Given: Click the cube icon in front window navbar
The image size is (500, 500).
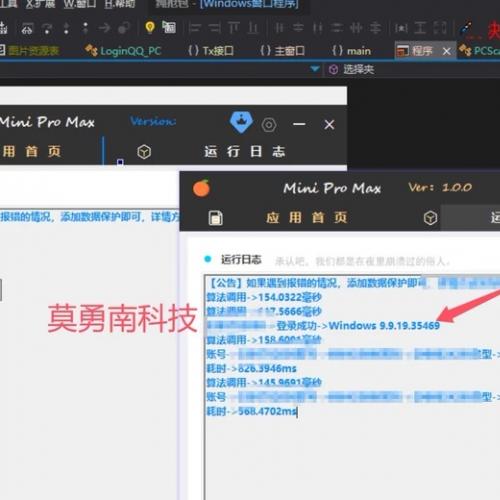Looking at the screenshot, I should (430, 218).
